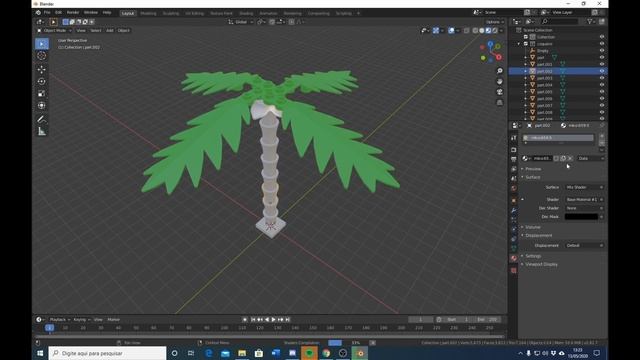640x360 pixels.
Task: Open the Surface Mix Shader dropdown
Action: [584, 187]
